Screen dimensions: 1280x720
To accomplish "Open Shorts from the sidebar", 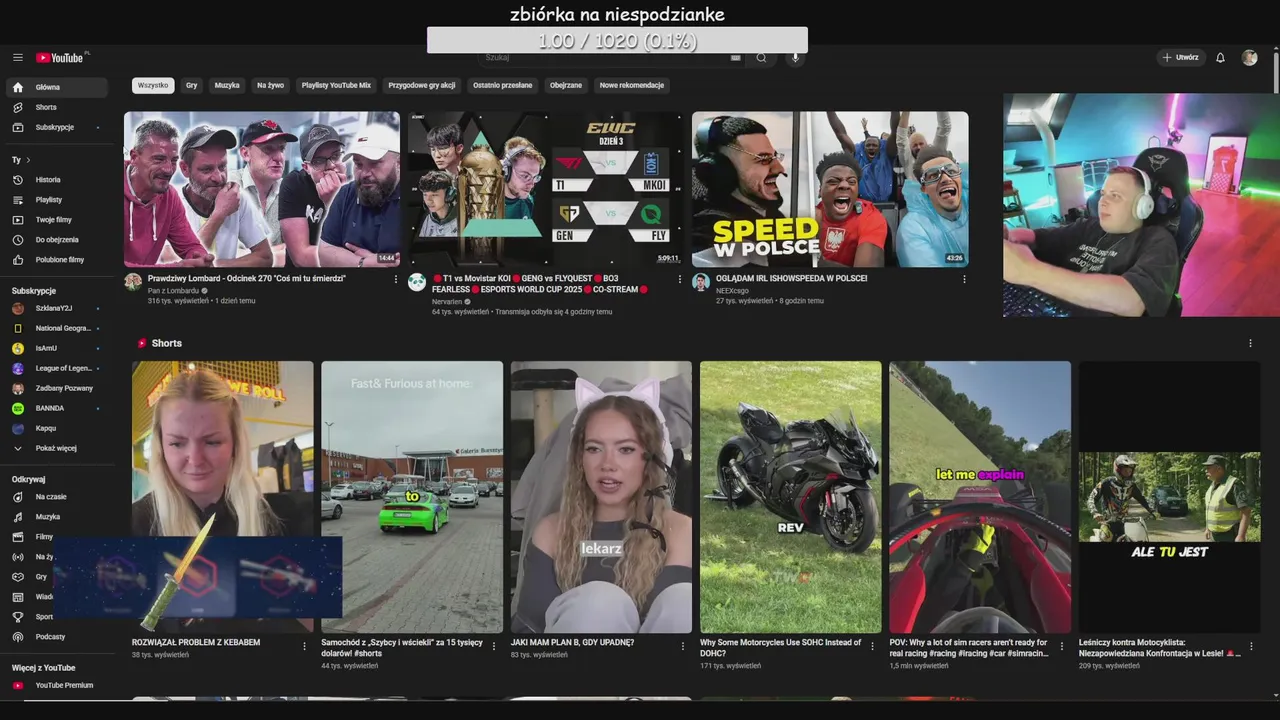I will (57, 107).
